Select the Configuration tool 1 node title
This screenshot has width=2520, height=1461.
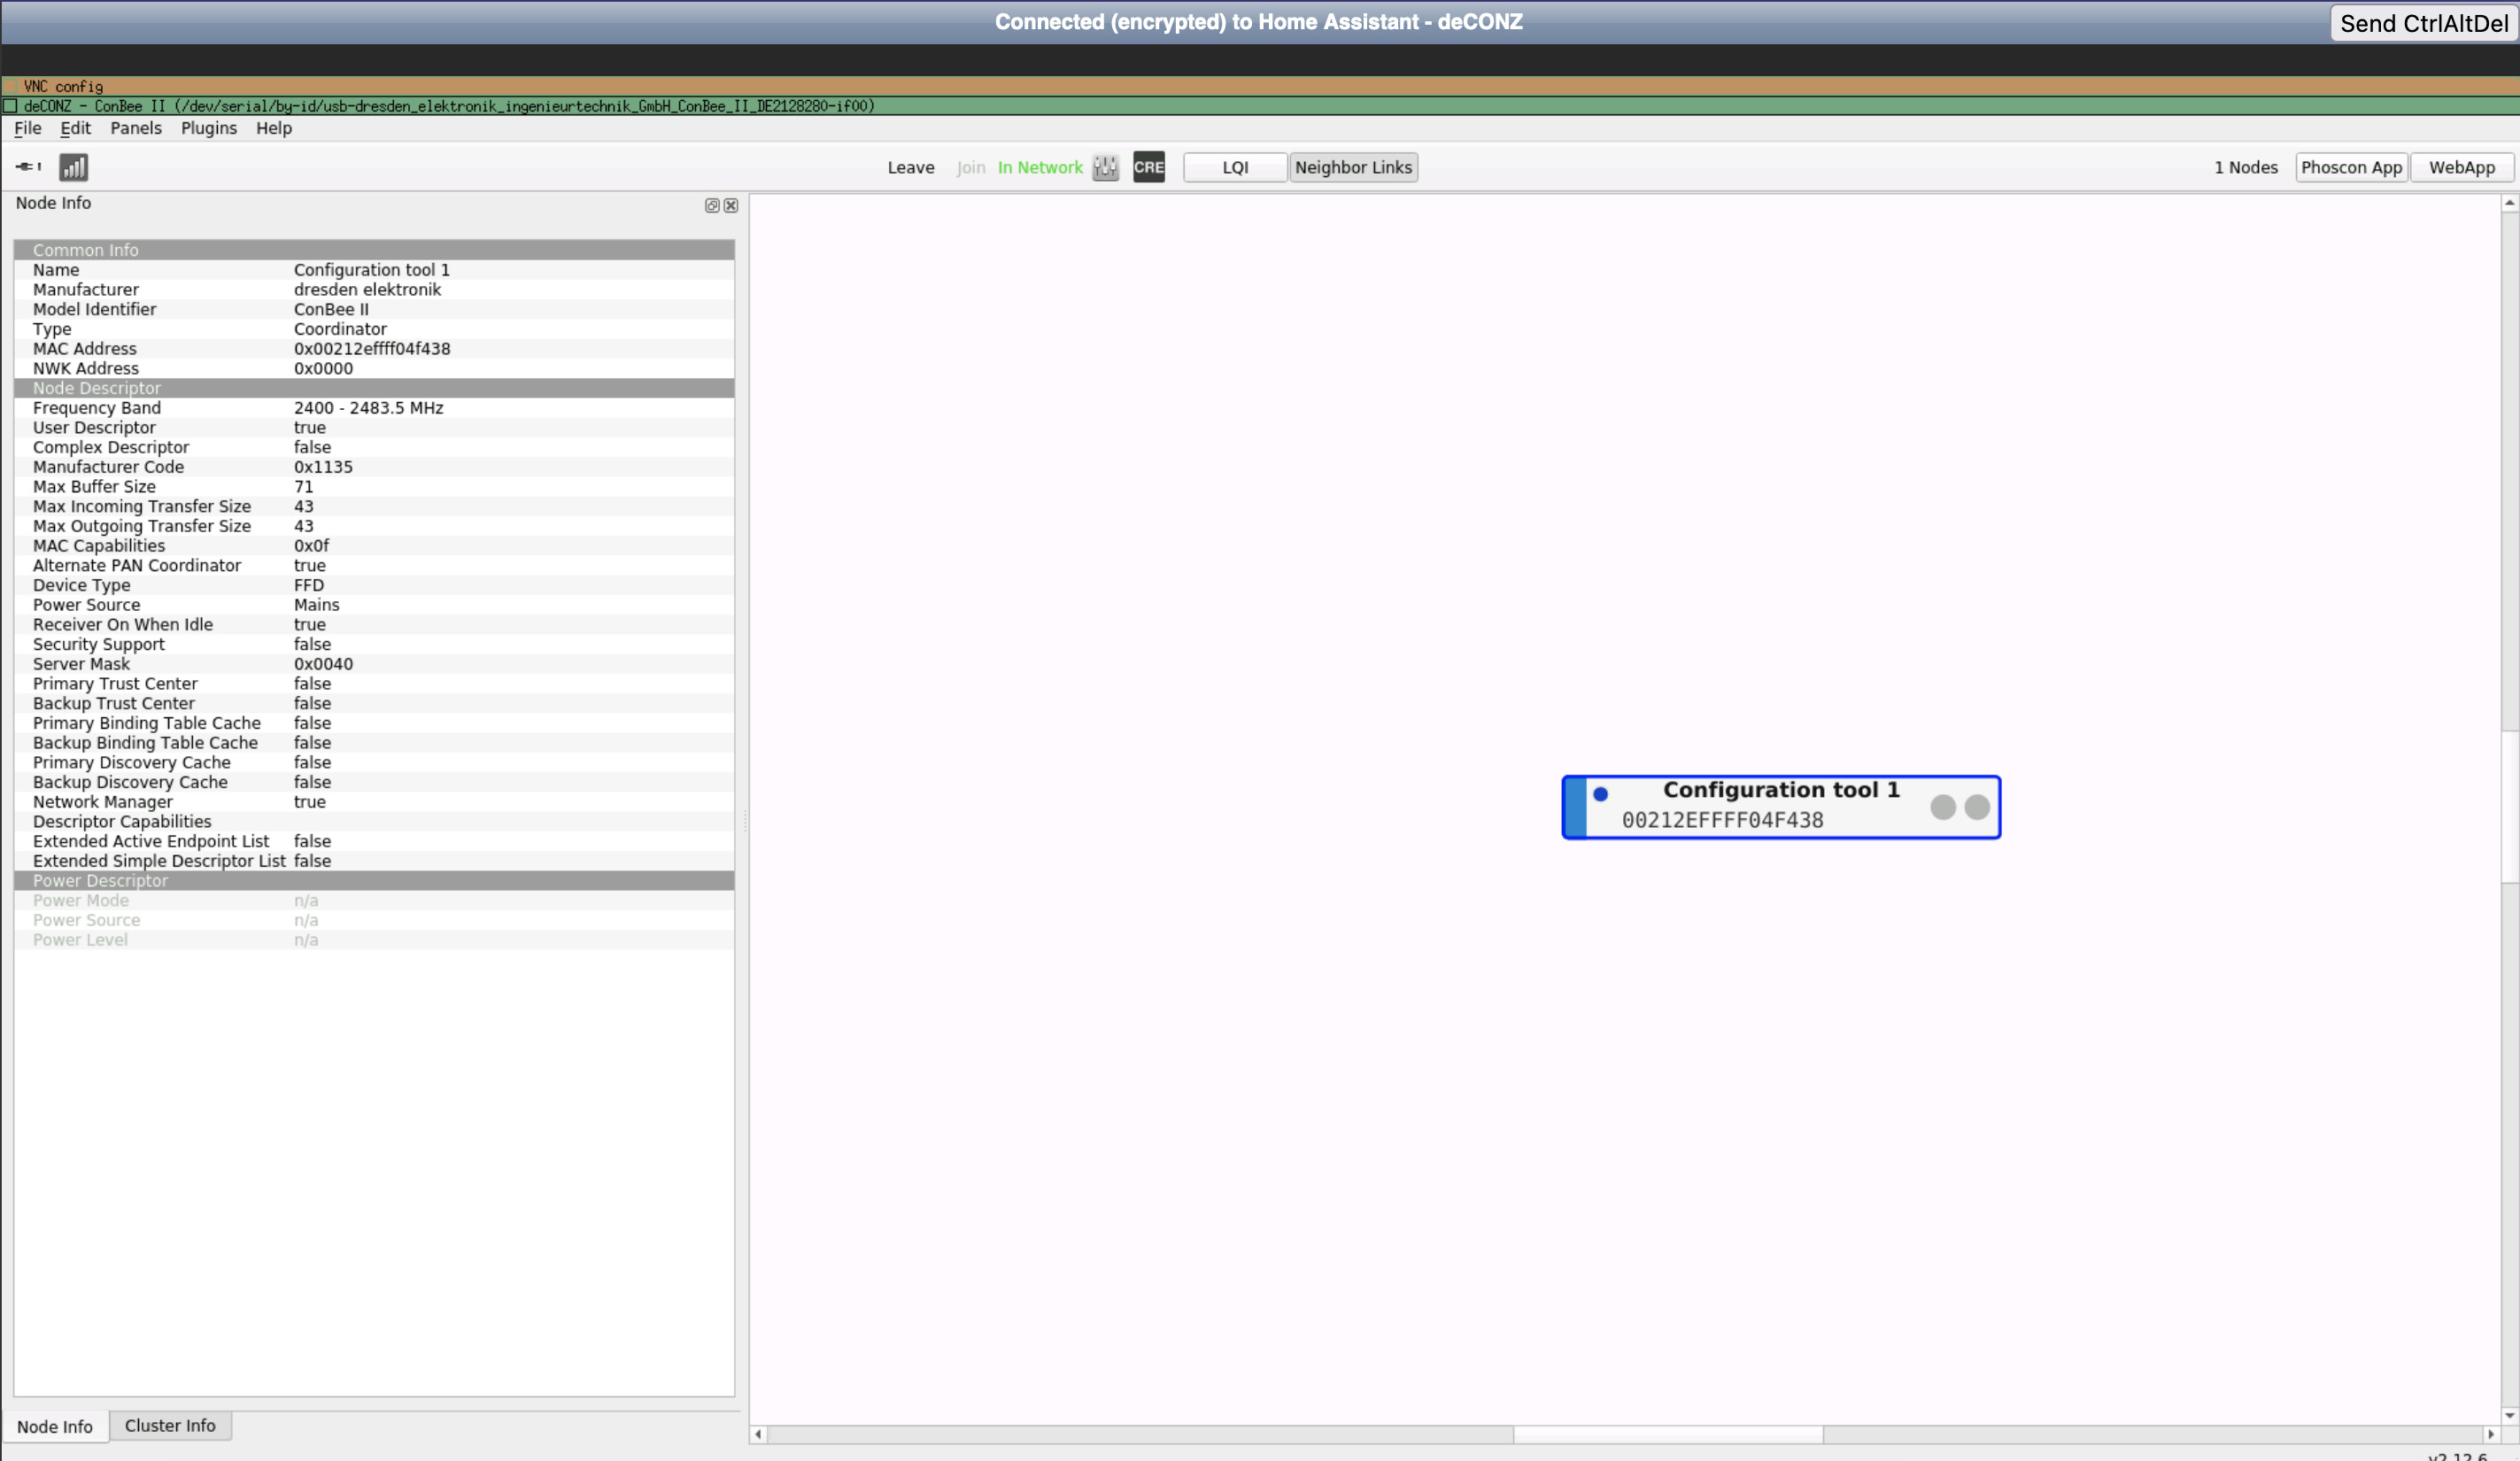pyautogui.click(x=1780, y=789)
